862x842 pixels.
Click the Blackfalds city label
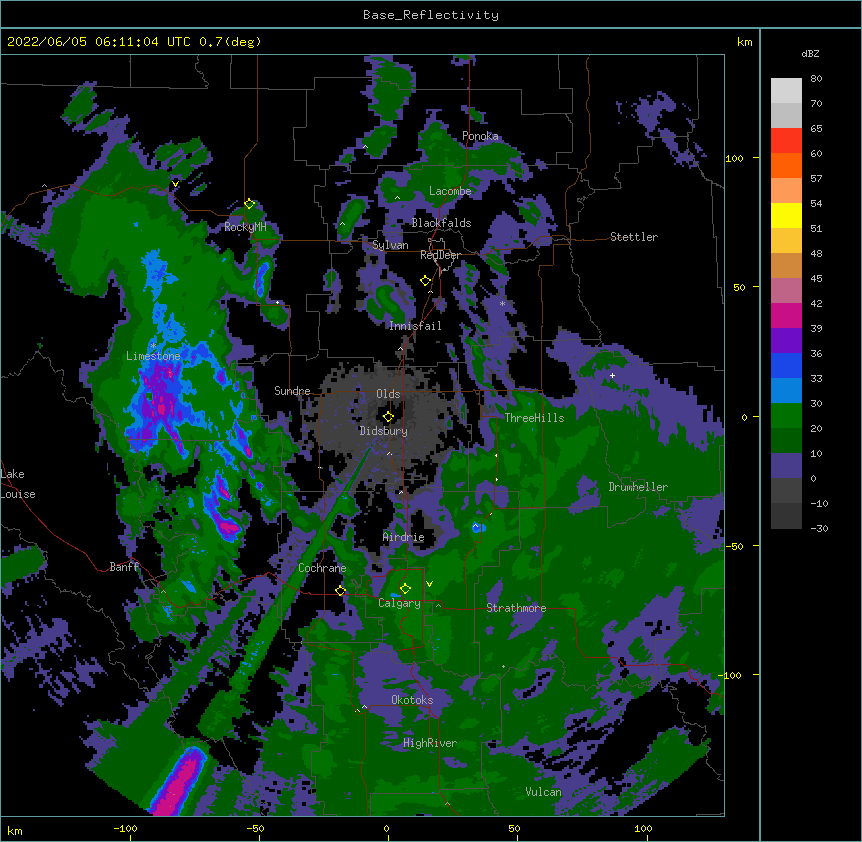tap(441, 223)
